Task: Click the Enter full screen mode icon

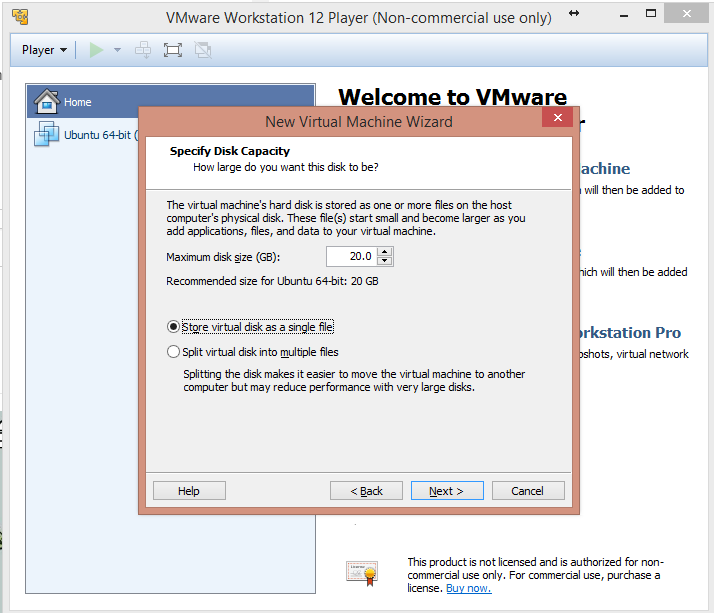Action: click(173, 50)
